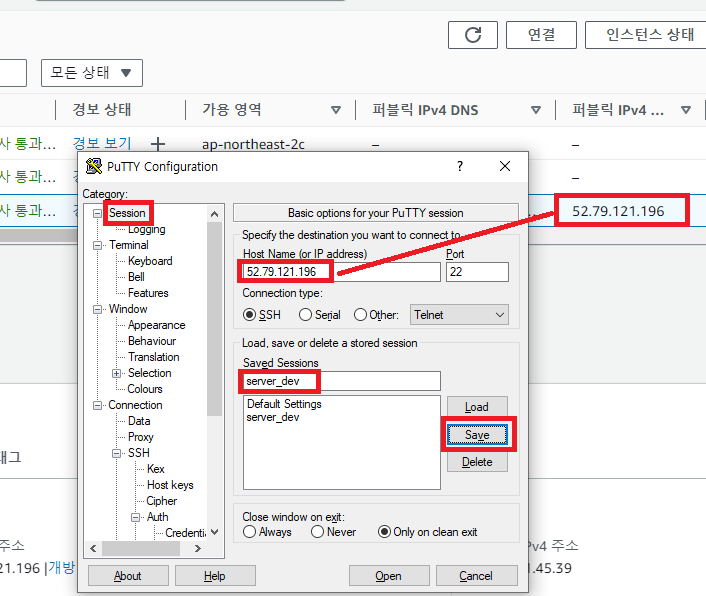706x596 pixels.
Task: Collapse the Auth tree node
Action: click(136, 517)
